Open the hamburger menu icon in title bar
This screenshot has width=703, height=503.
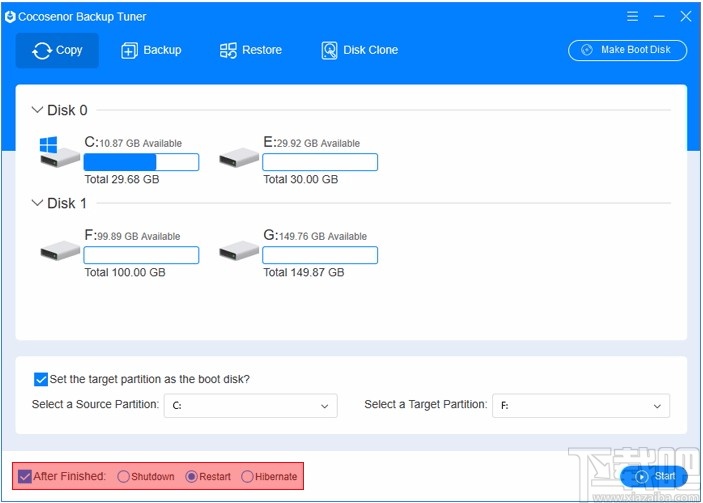632,17
